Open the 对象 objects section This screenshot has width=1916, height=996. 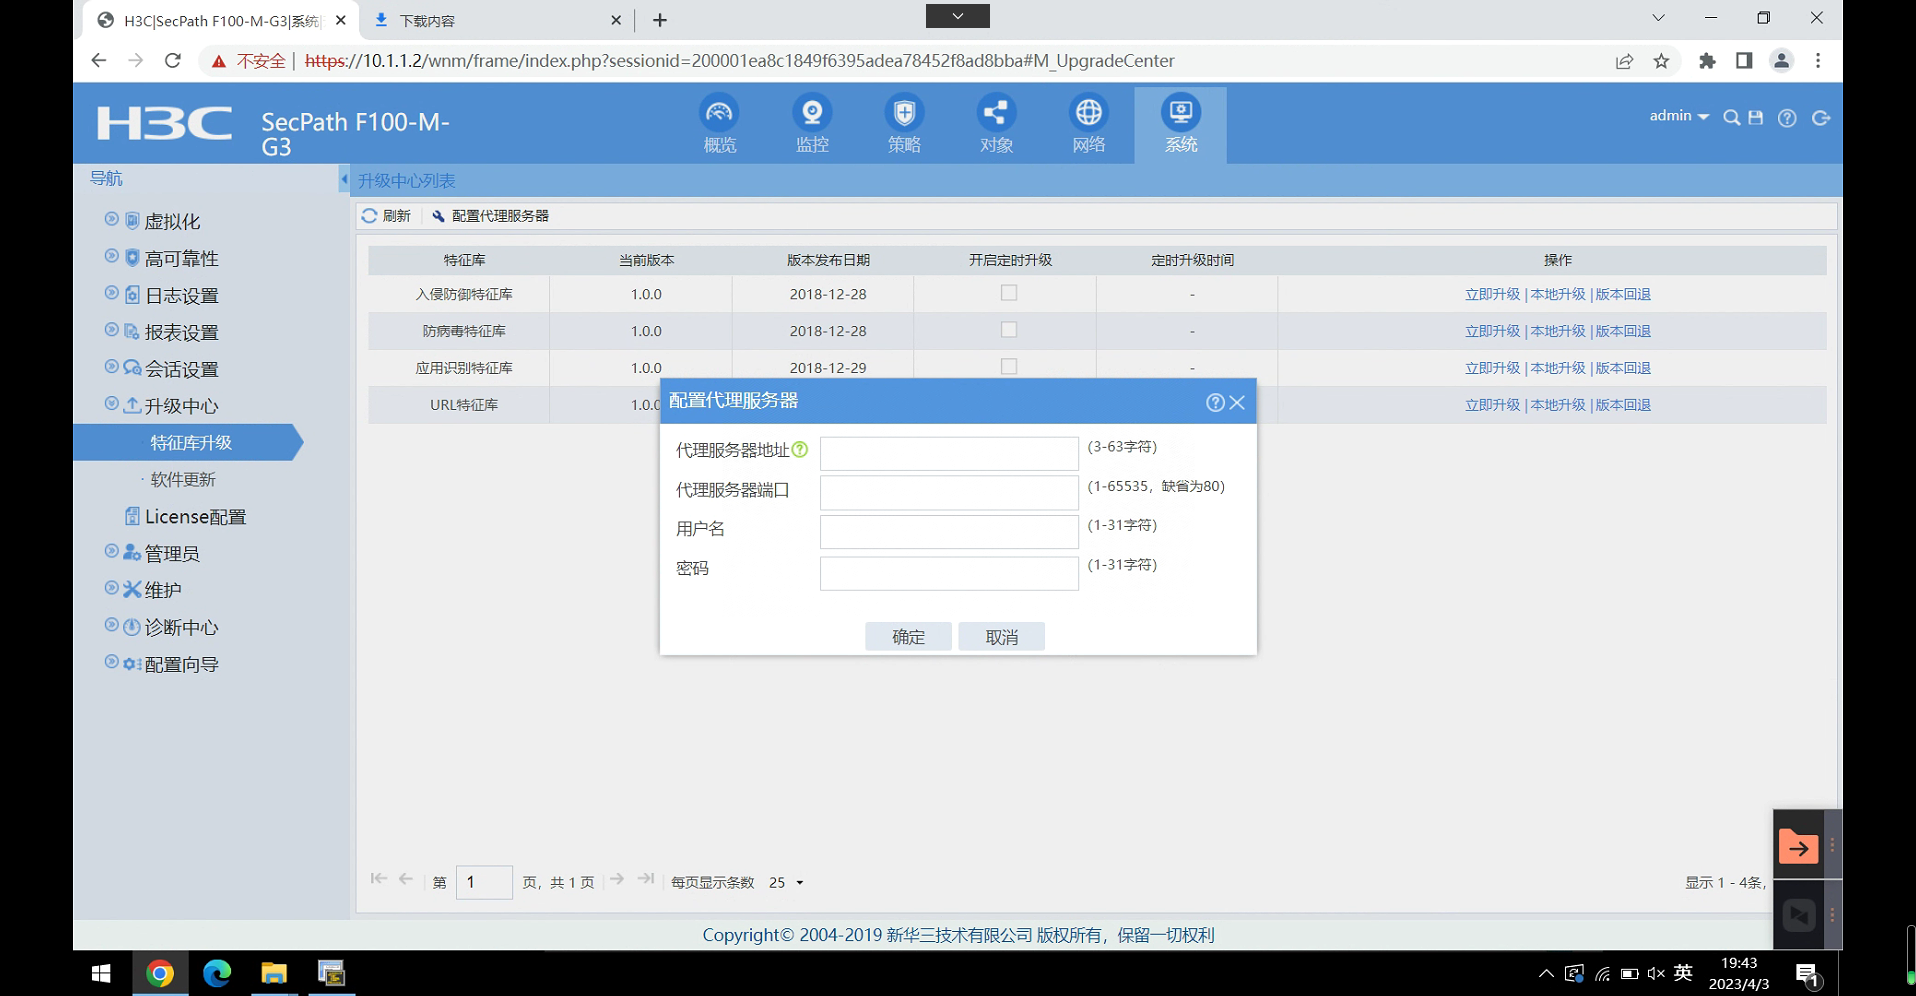(996, 124)
